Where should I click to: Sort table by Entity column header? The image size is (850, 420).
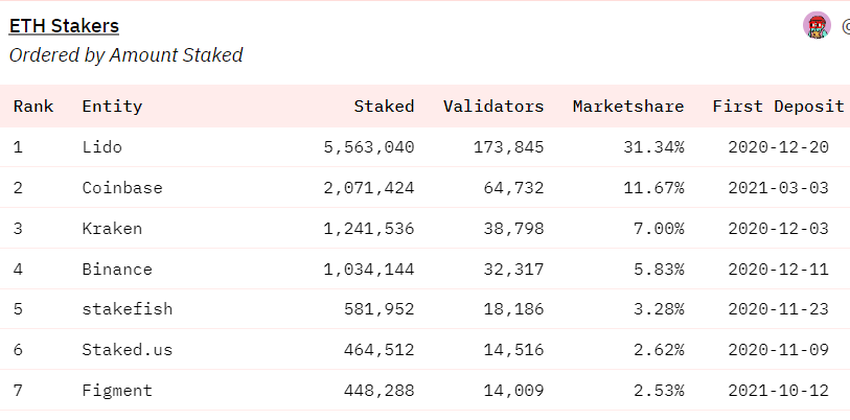pos(112,106)
